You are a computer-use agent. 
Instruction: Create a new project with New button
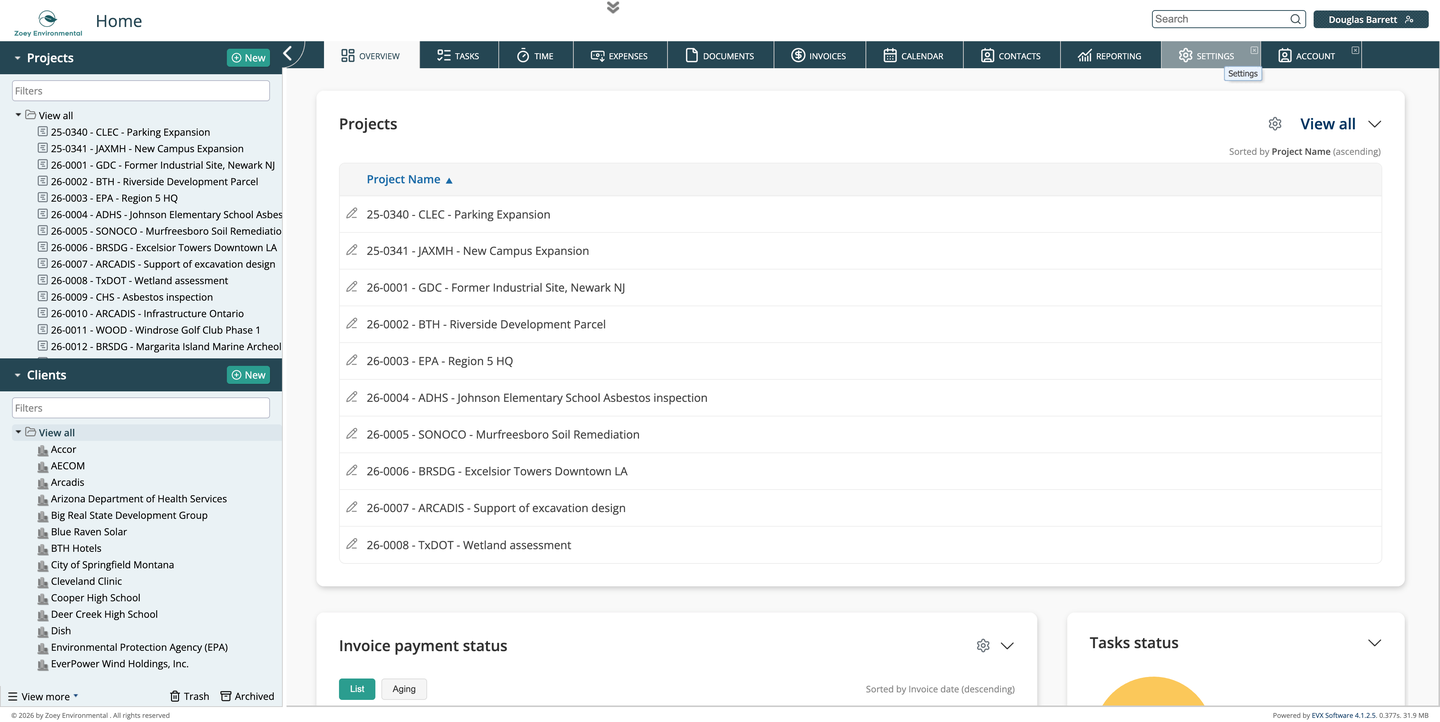(248, 58)
